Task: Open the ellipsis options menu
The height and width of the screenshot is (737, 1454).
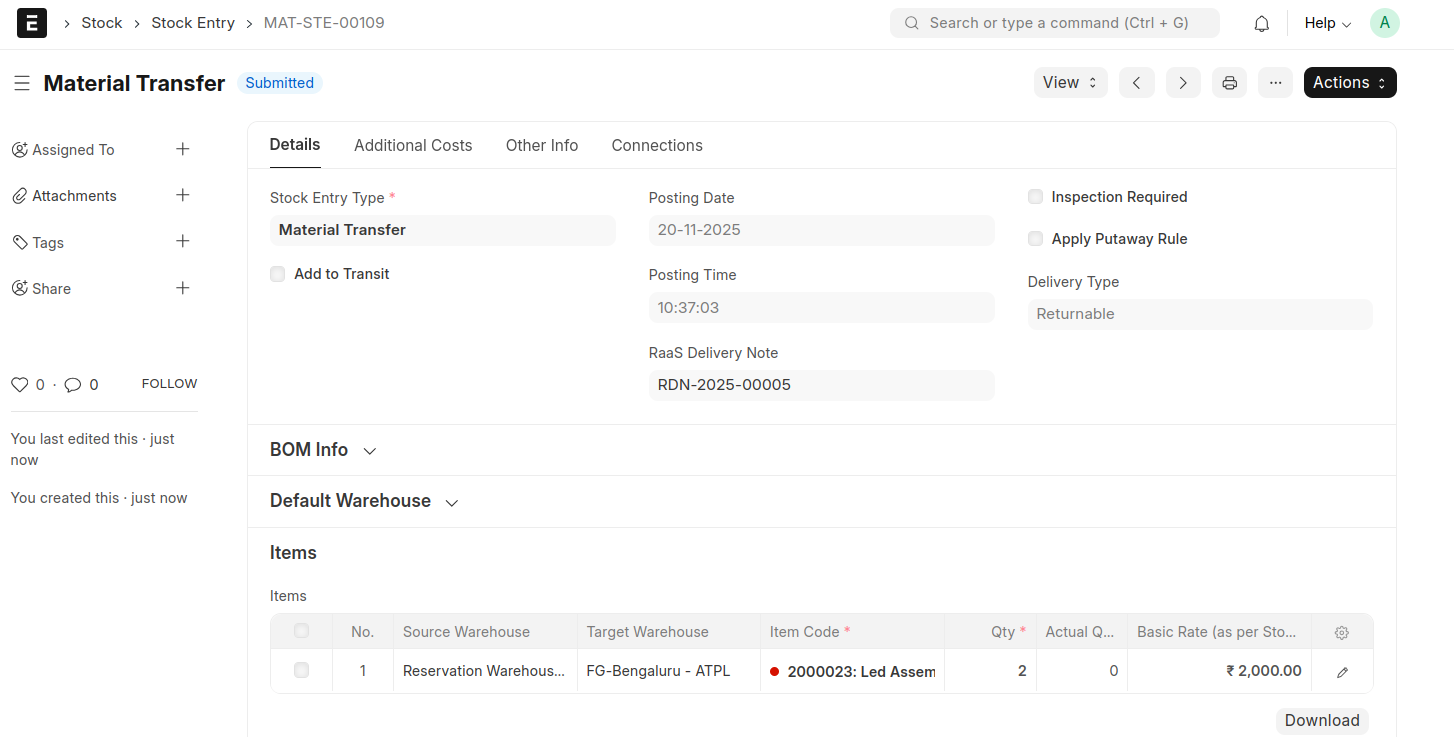Action: 1275,82
